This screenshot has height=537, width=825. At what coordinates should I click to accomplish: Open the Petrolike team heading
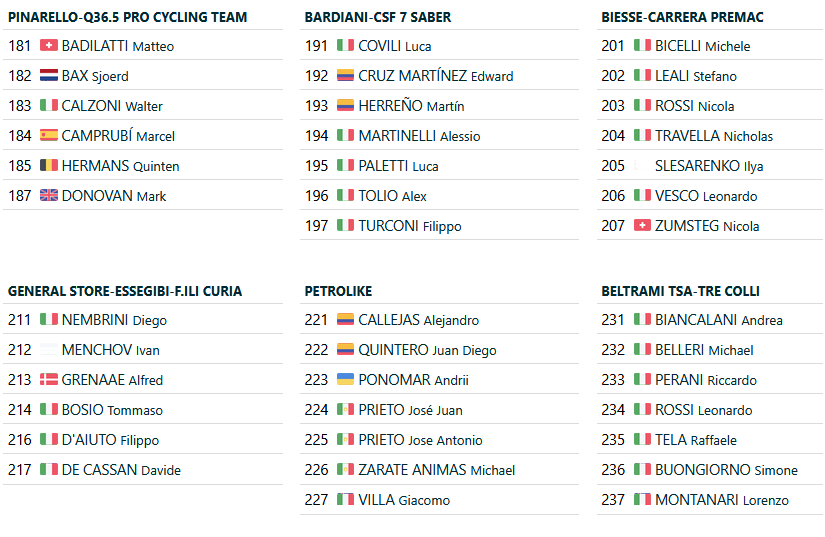coord(338,291)
